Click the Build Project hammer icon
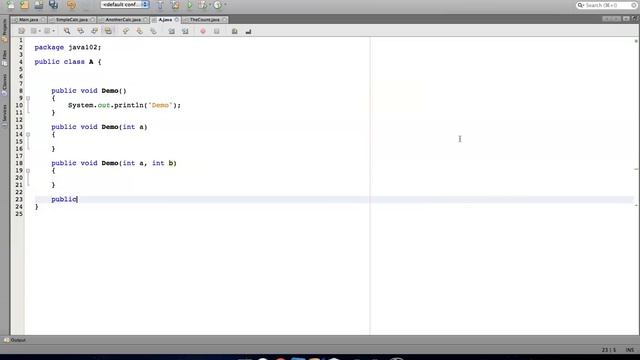Image resolution: width=640 pixels, height=360 pixels. [160, 5]
